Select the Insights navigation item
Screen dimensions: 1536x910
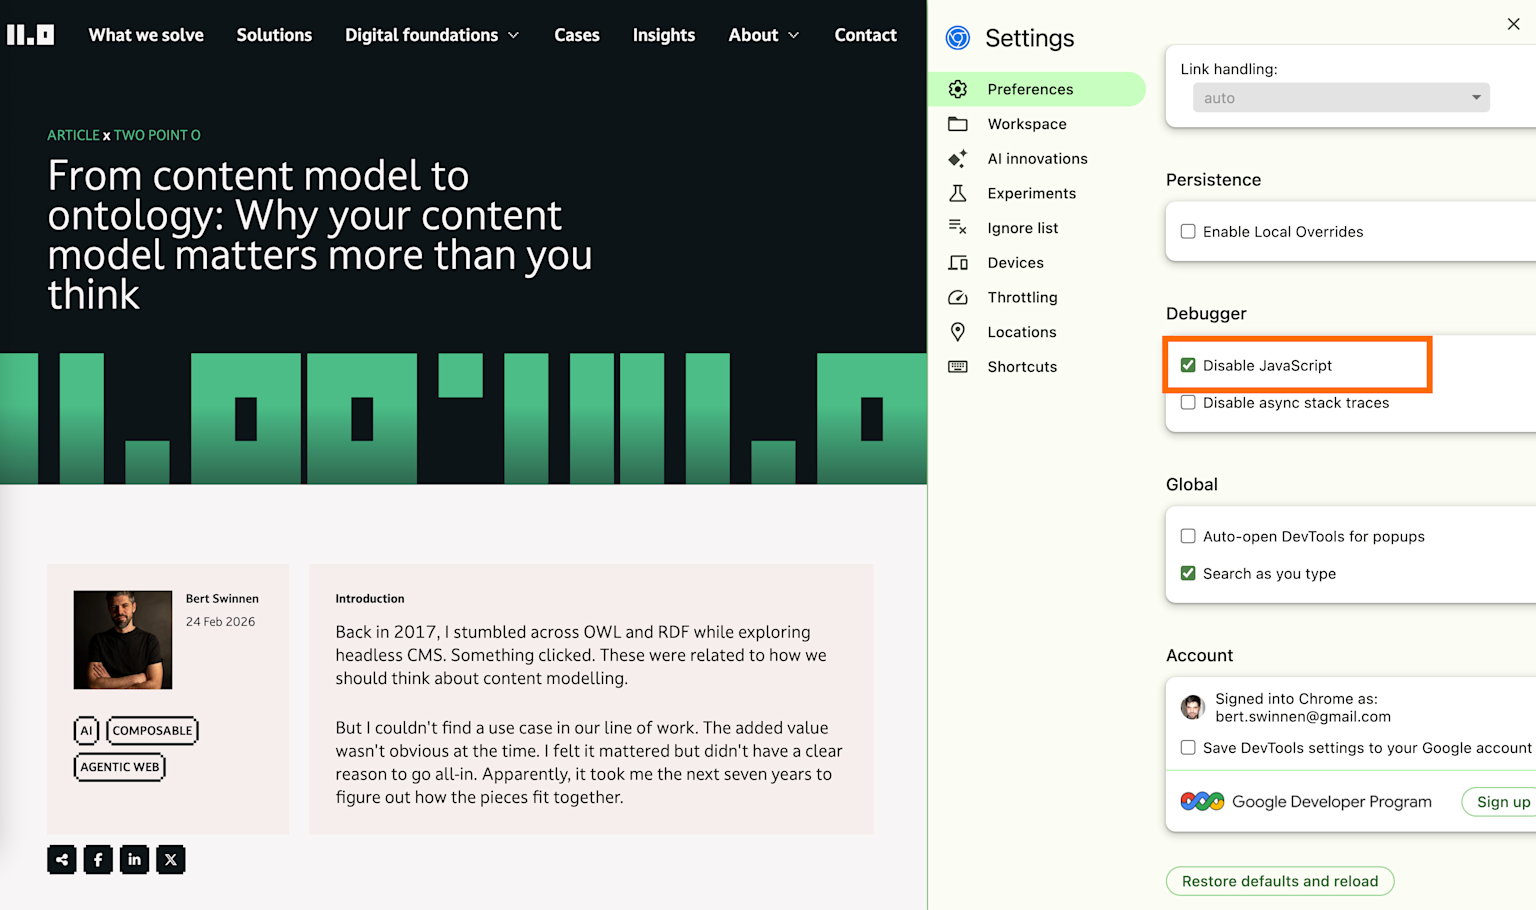coord(663,34)
